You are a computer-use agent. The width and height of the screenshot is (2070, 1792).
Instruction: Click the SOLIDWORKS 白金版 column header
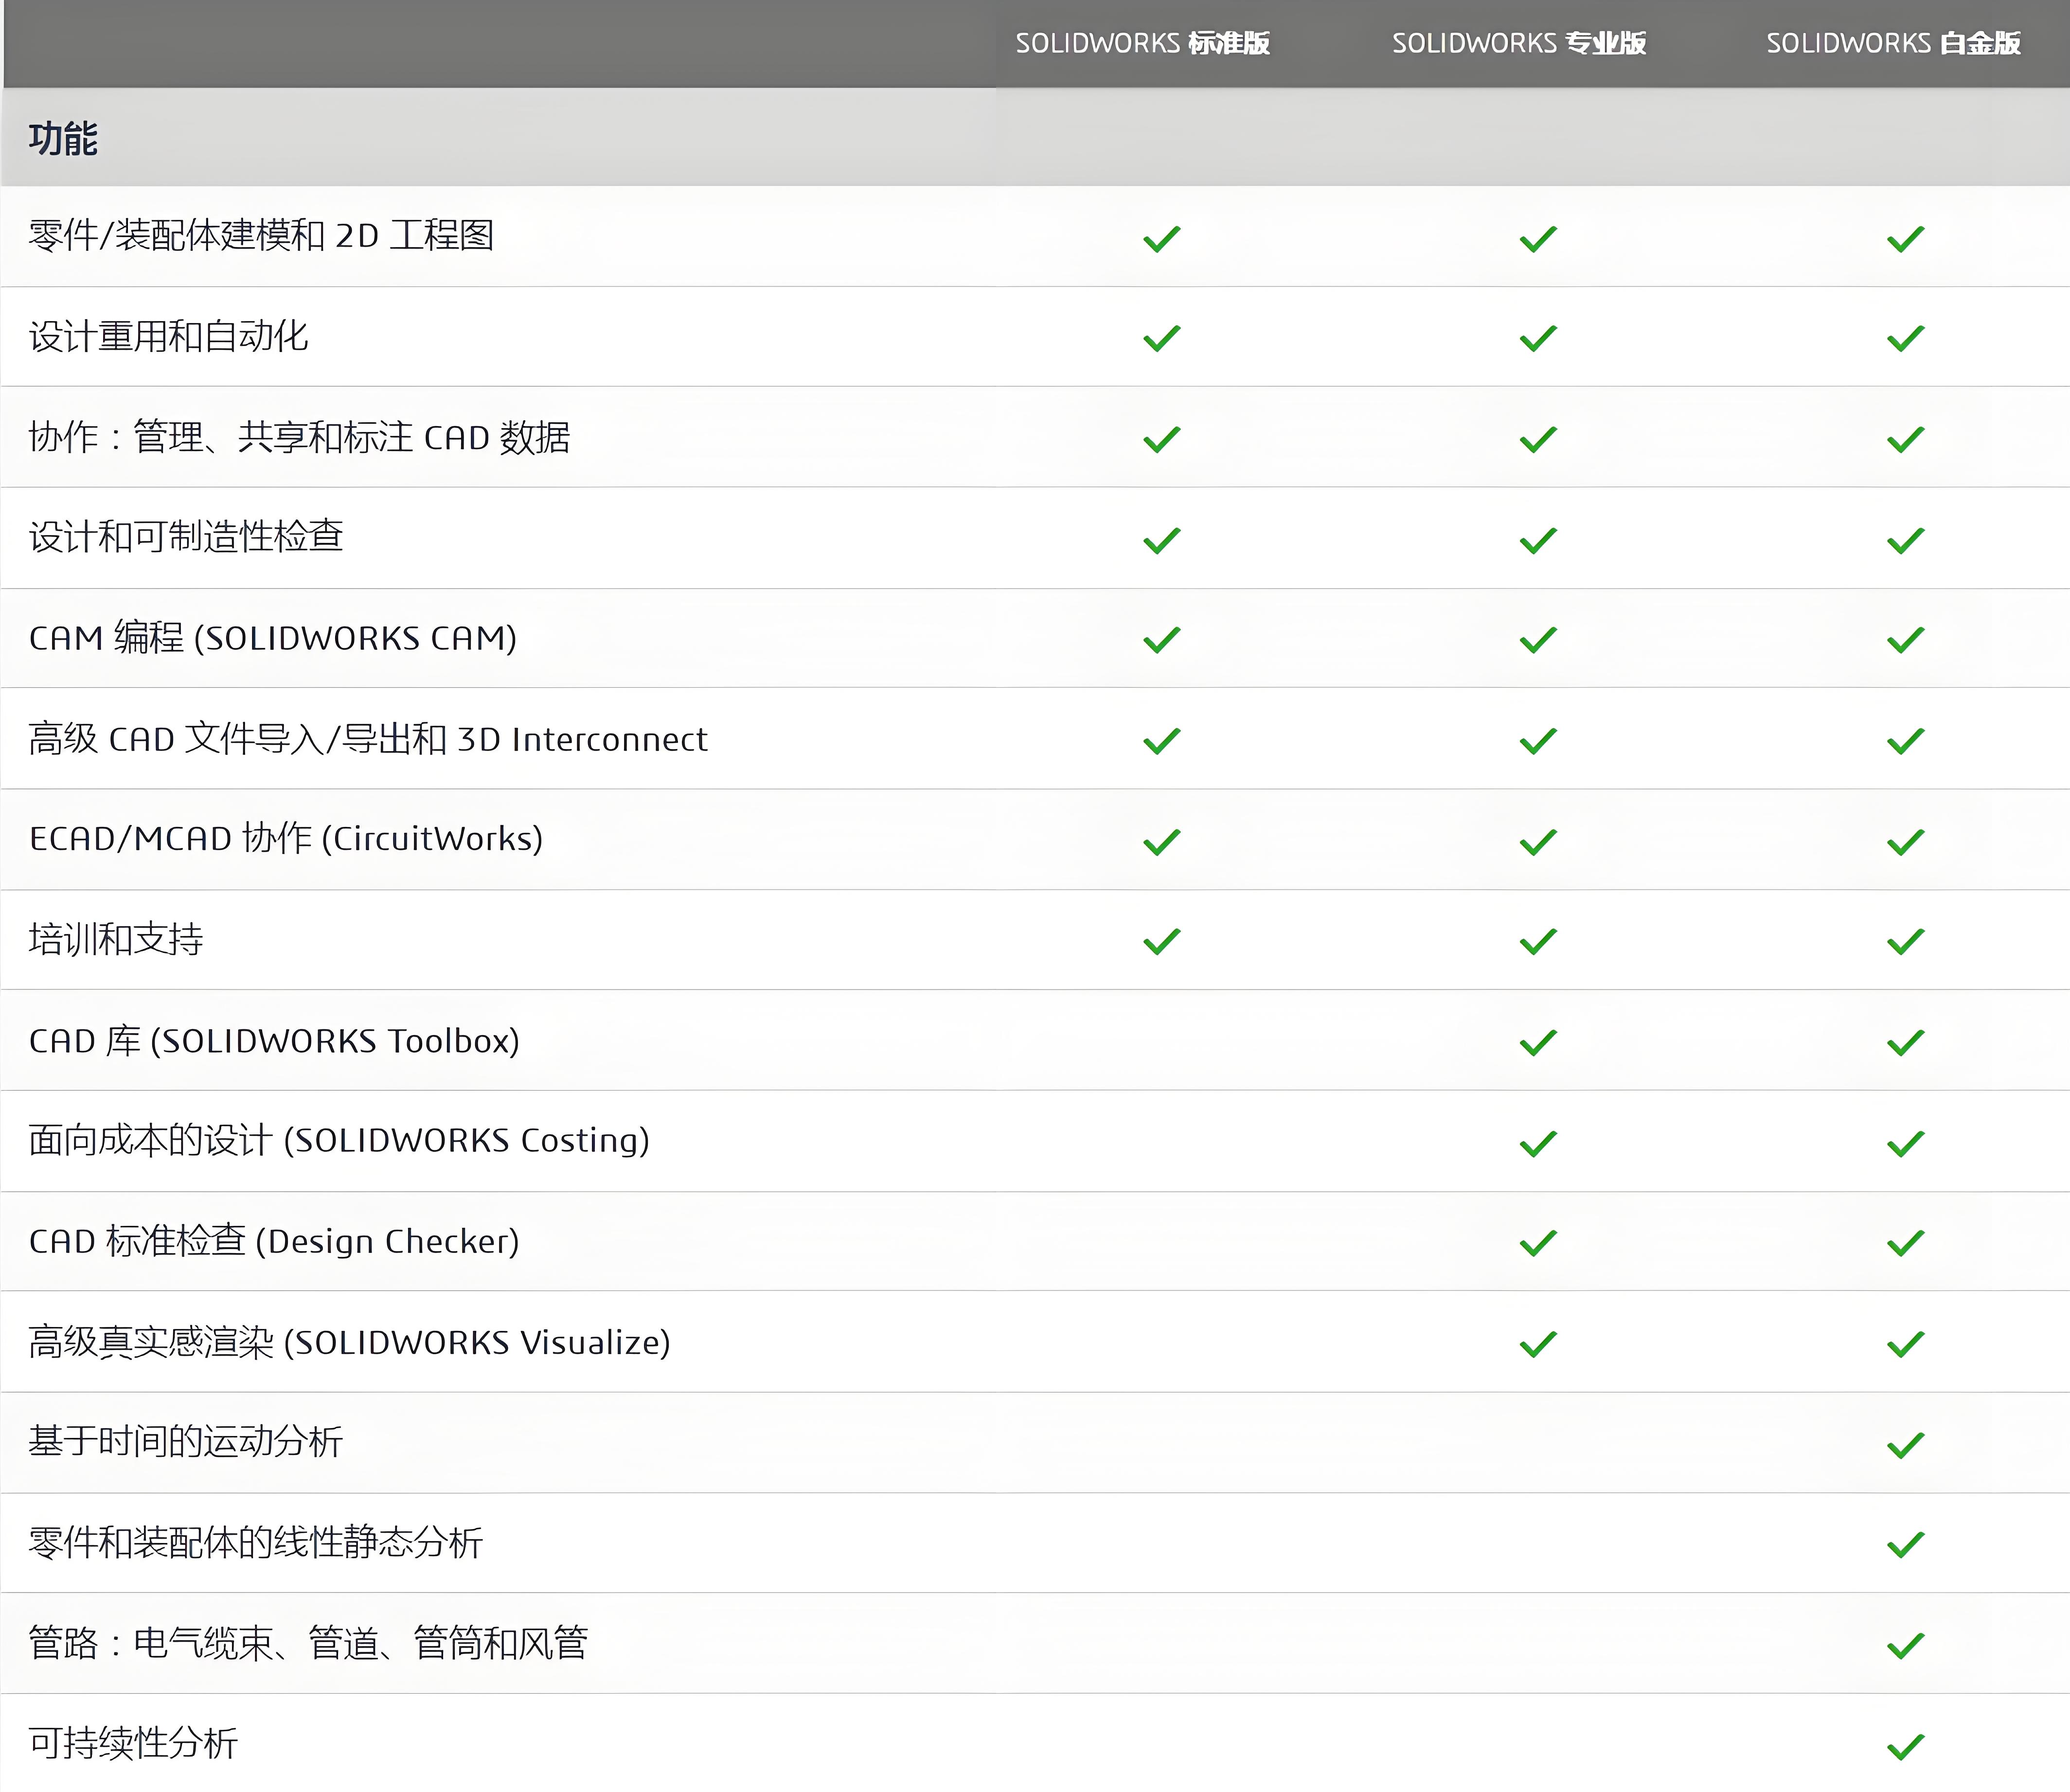coord(1893,43)
